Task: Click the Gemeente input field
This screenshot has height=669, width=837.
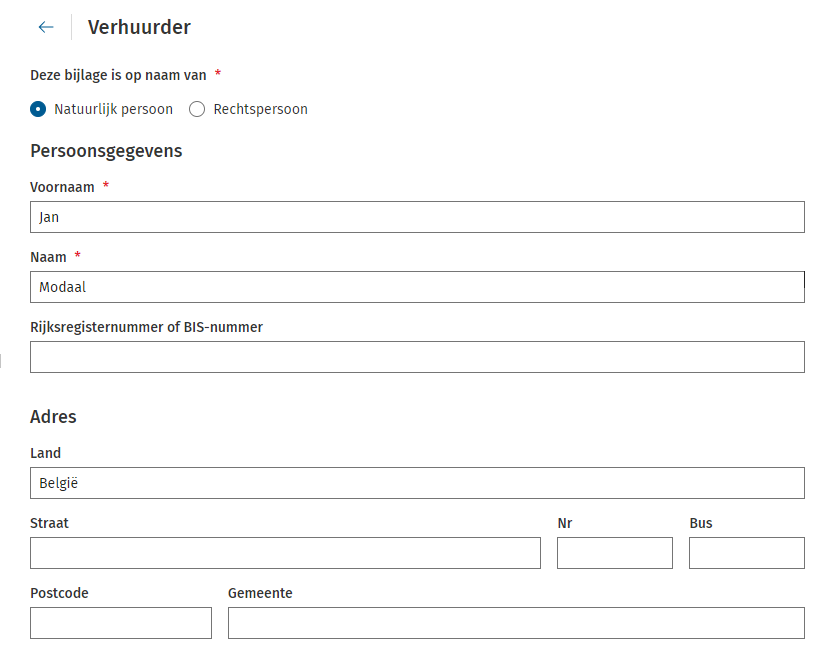Action: click(516, 623)
